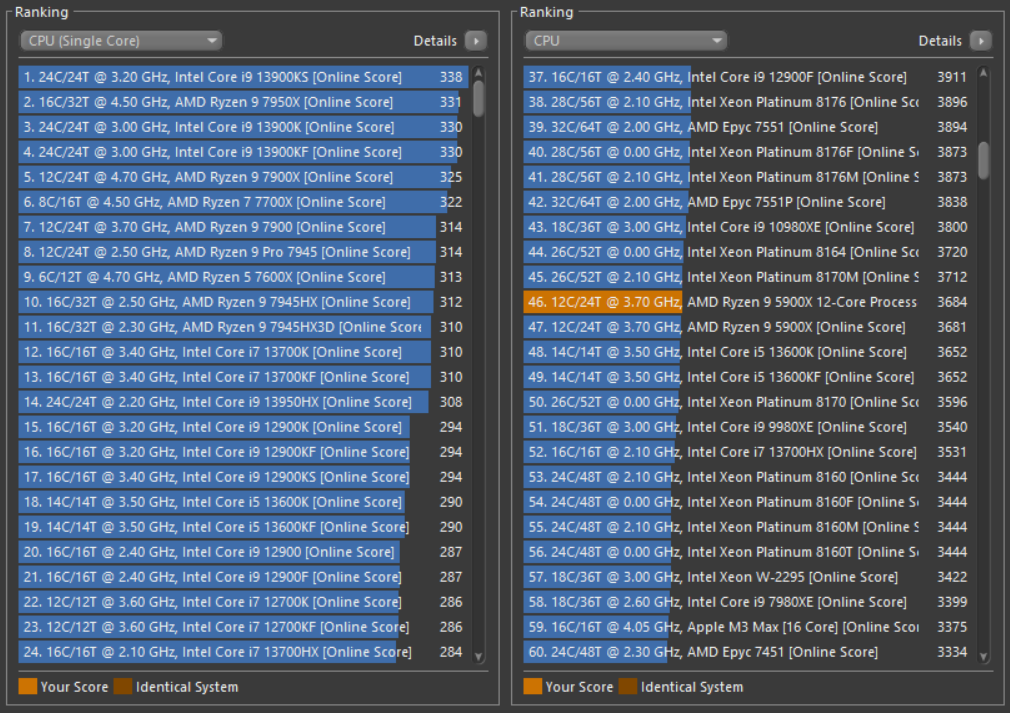Click the orange Your Score swatch in left panel
The height and width of the screenshot is (713, 1010).
(28, 687)
